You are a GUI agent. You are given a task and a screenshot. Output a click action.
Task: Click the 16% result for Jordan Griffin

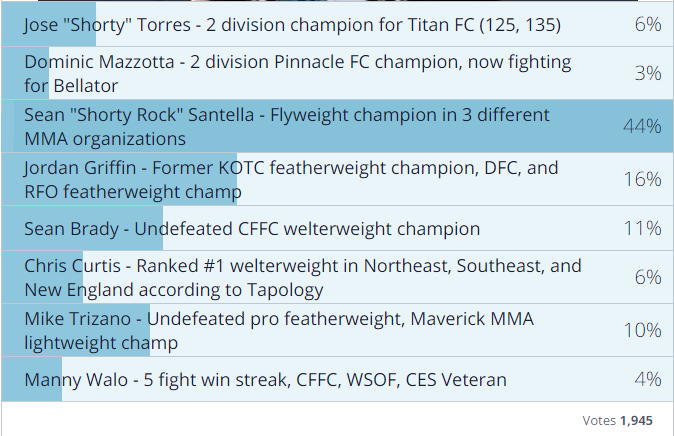point(642,179)
